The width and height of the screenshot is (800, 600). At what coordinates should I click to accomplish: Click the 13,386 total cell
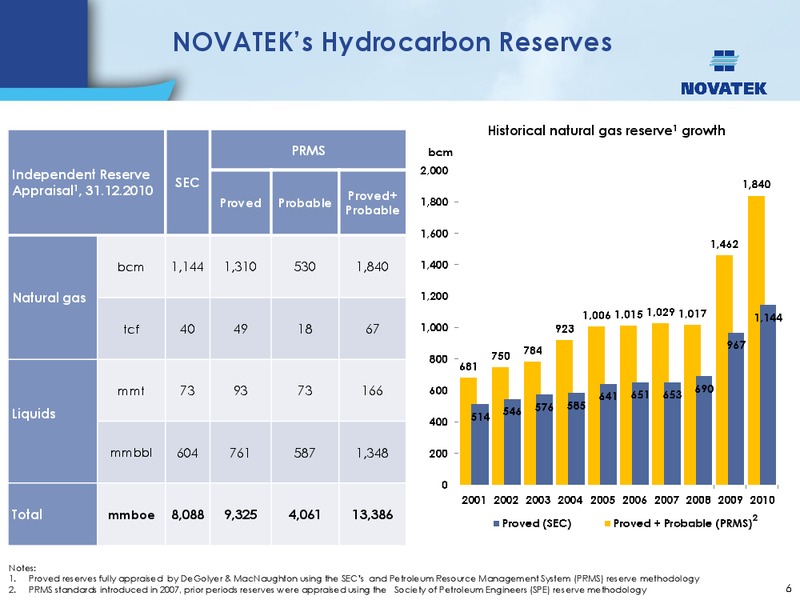(372, 515)
